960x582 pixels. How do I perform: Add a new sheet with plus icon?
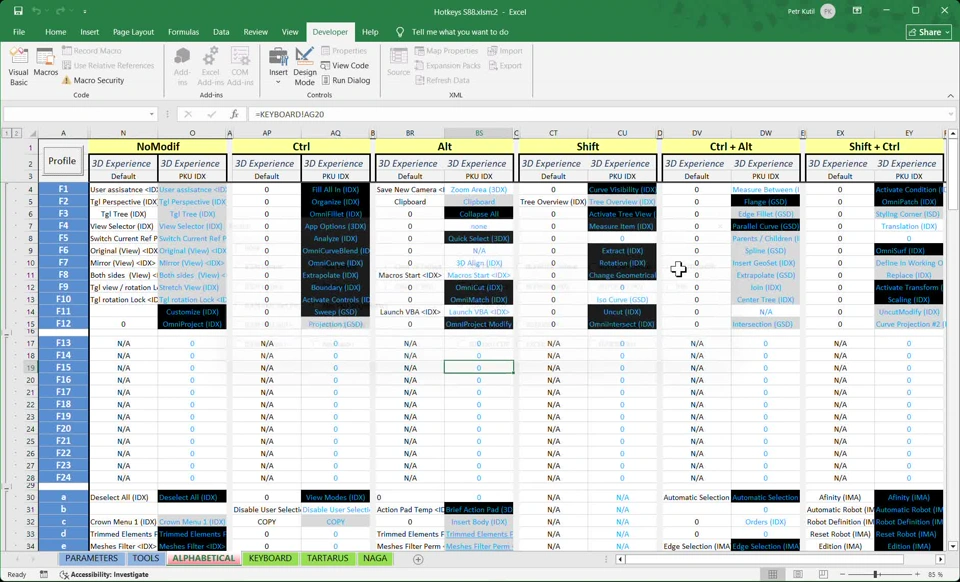tap(418, 559)
